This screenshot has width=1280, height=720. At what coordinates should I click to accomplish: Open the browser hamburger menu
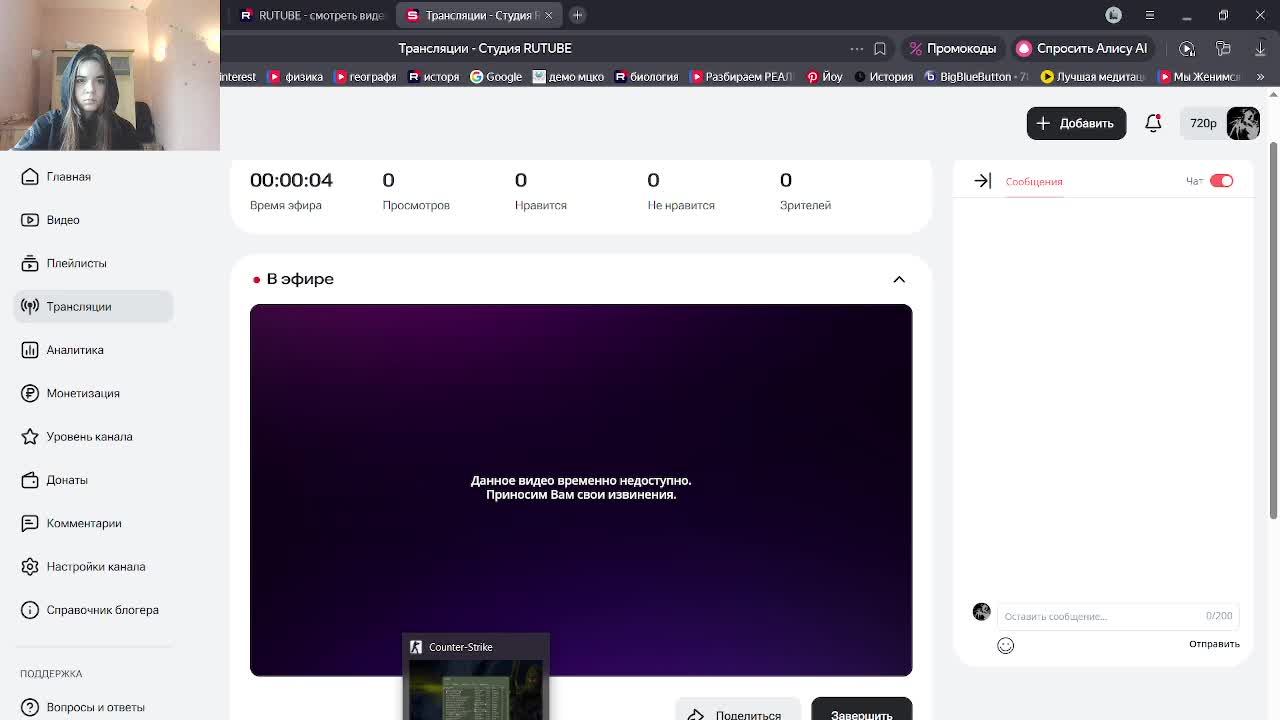1150,15
